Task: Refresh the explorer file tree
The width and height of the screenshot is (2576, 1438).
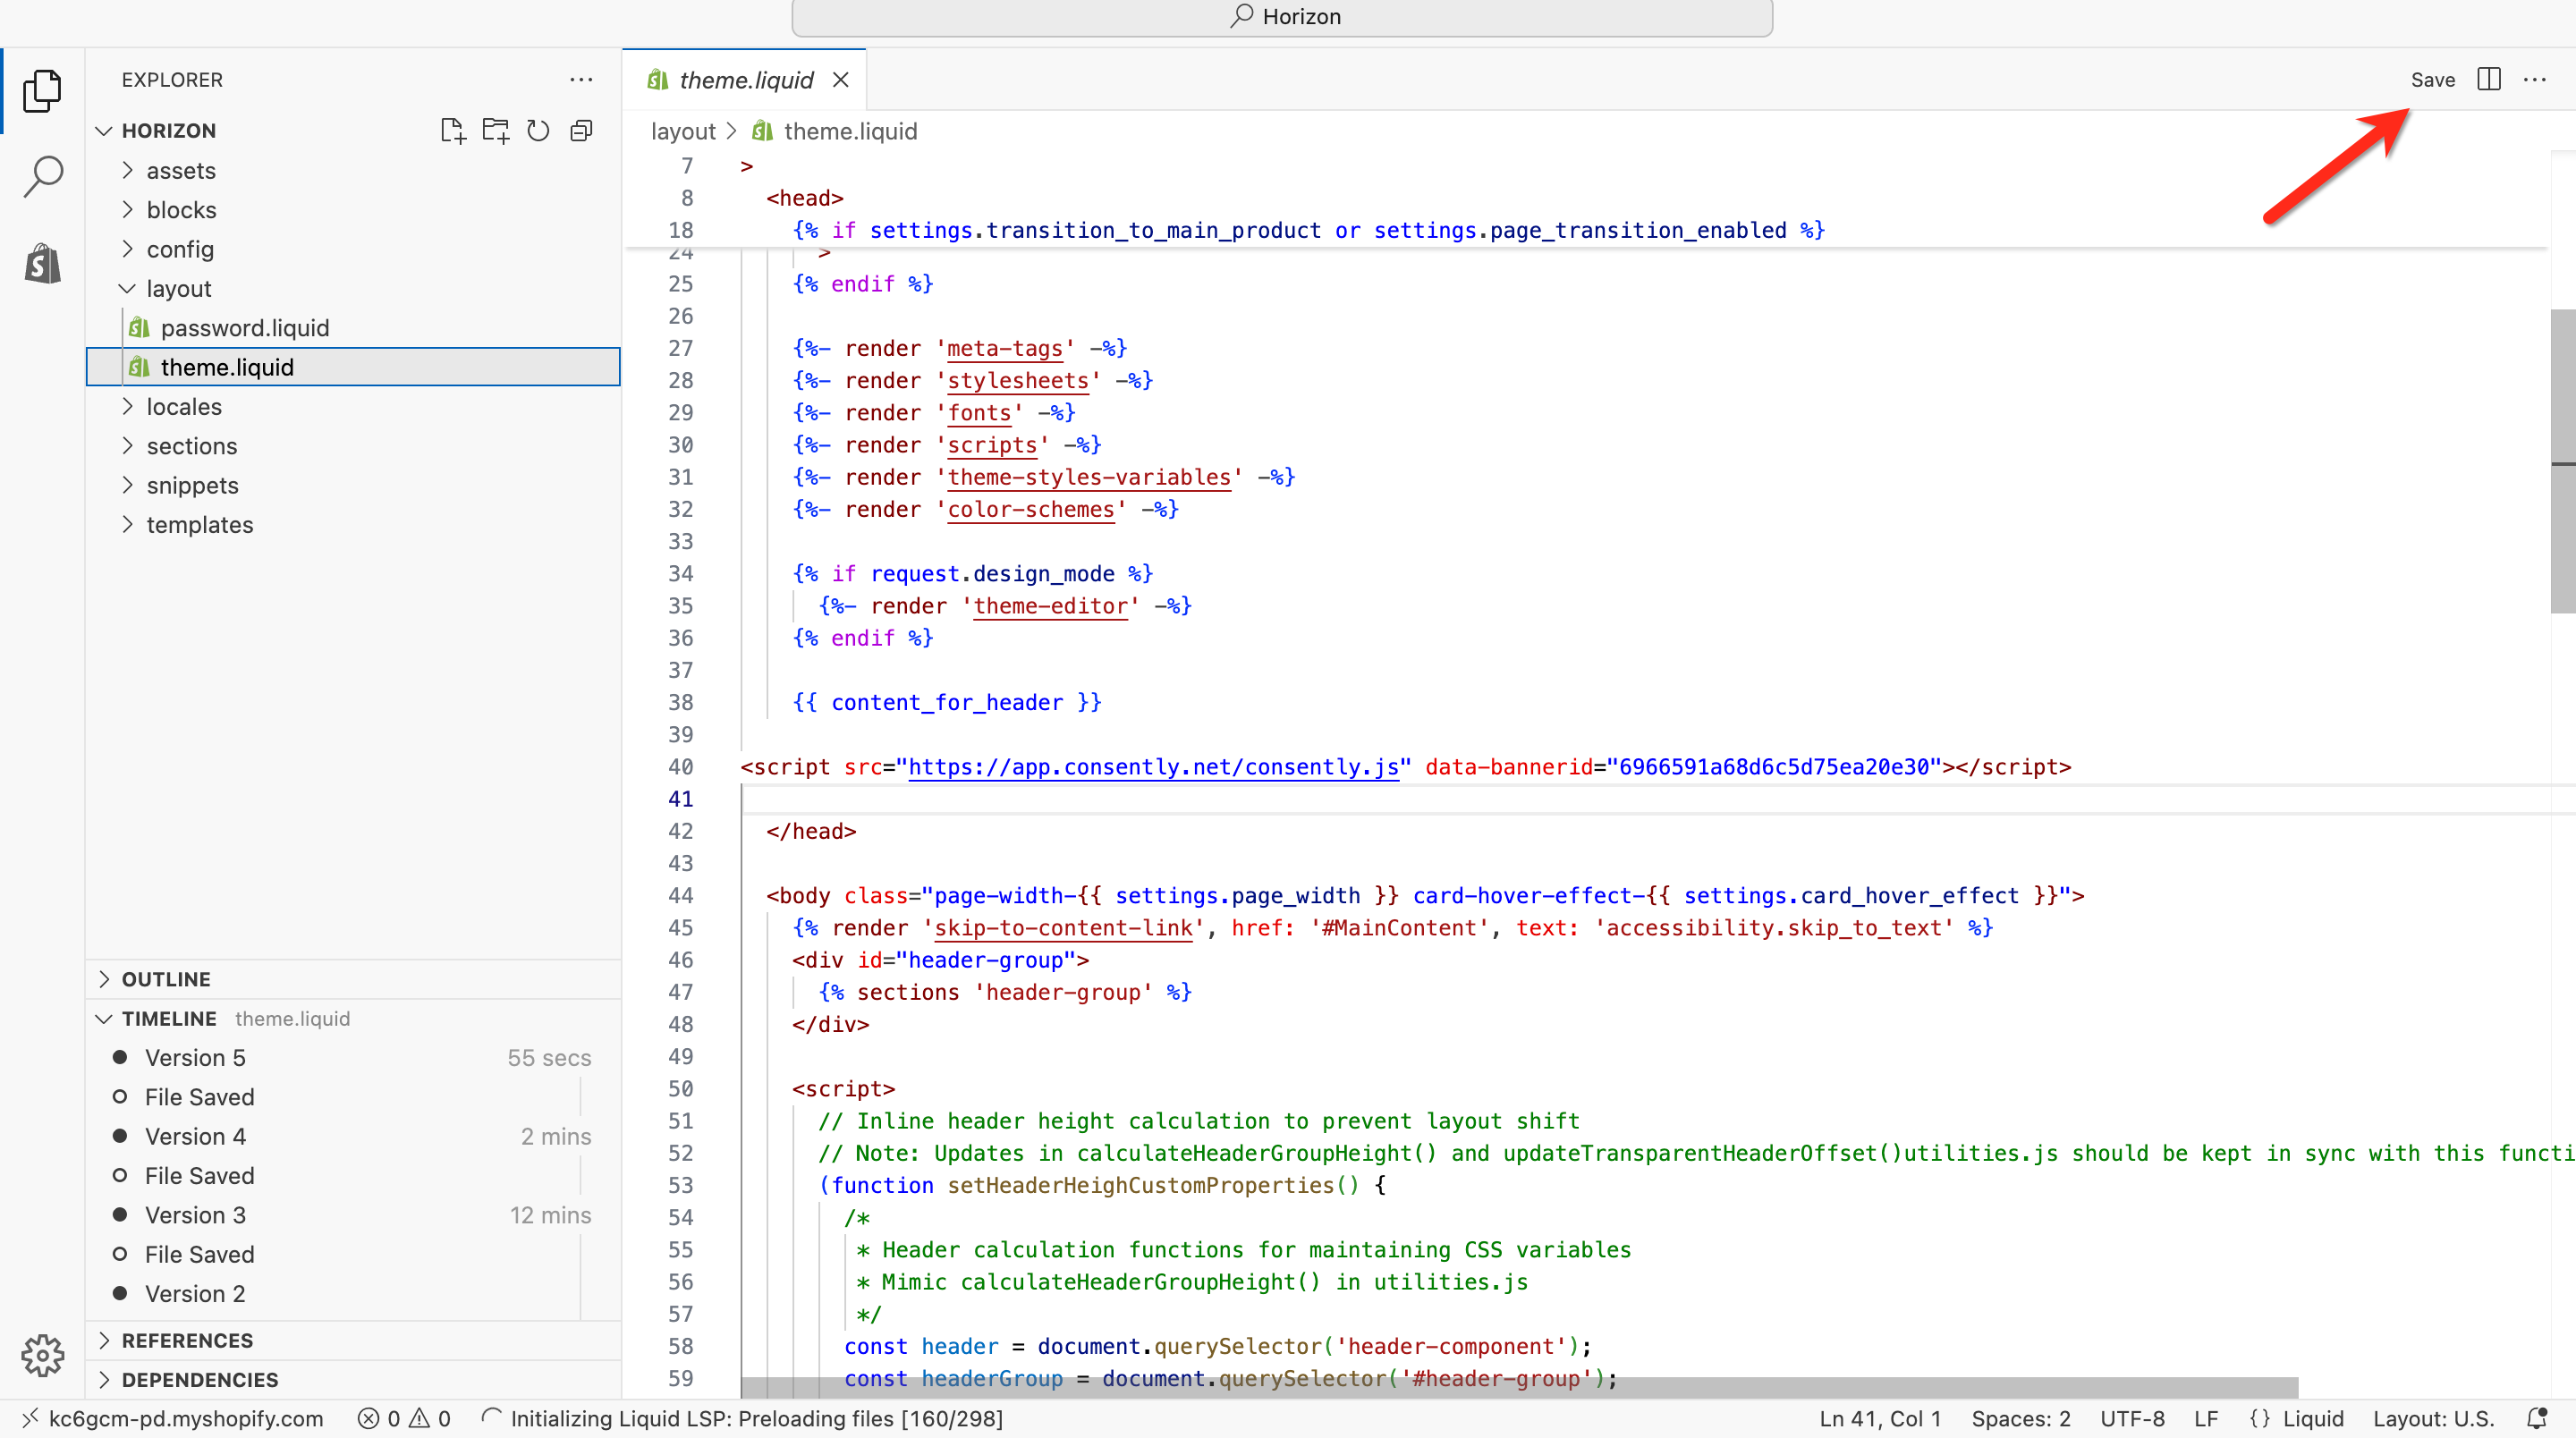Action: (538, 131)
